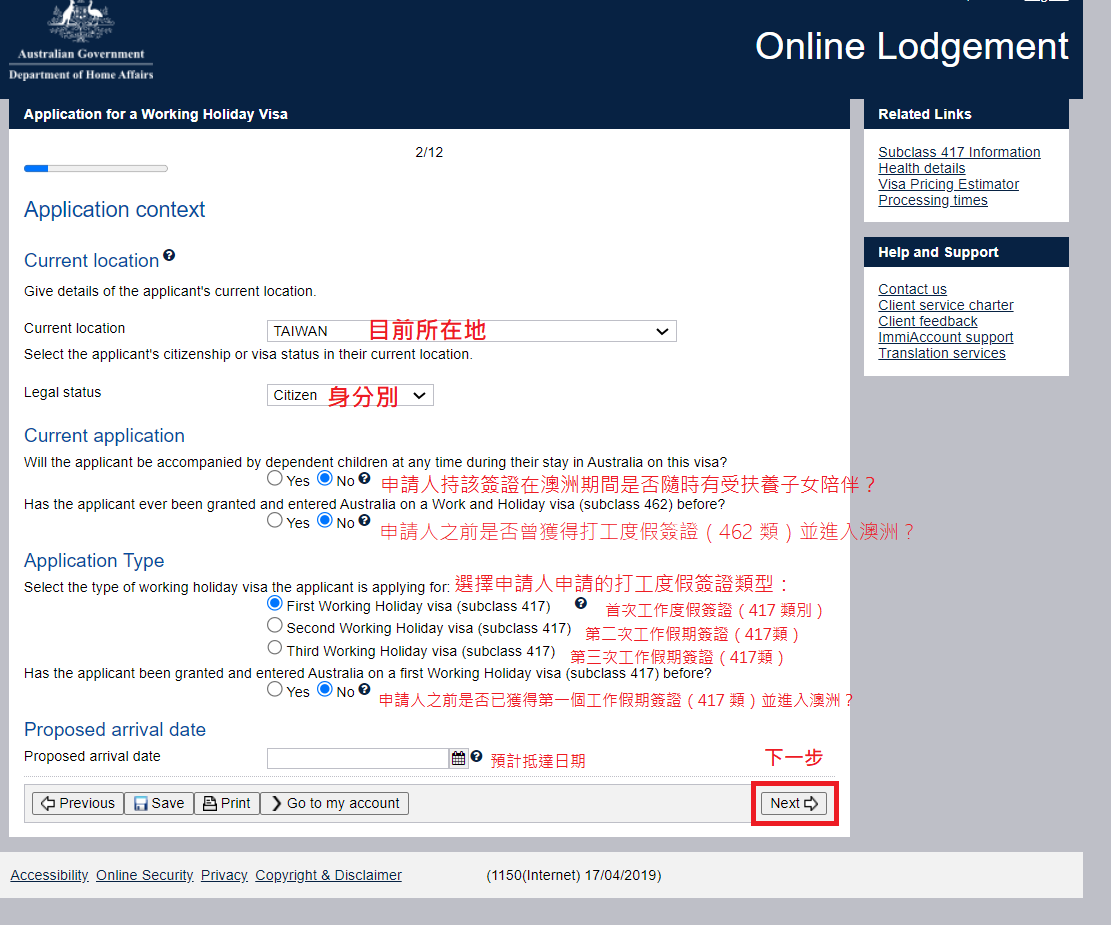
Task: Click the Save button
Action: click(x=159, y=803)
